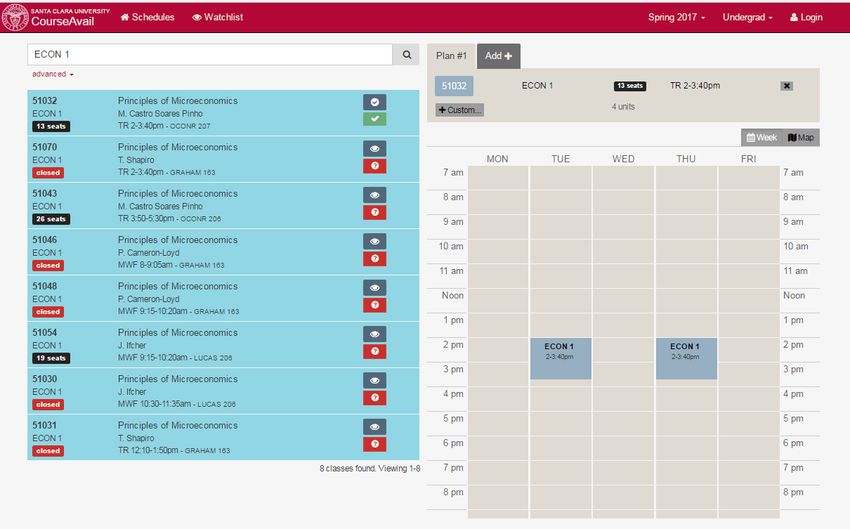Click the red question icon for 51070
The image size is (850, 529).
tap(375, 165)
